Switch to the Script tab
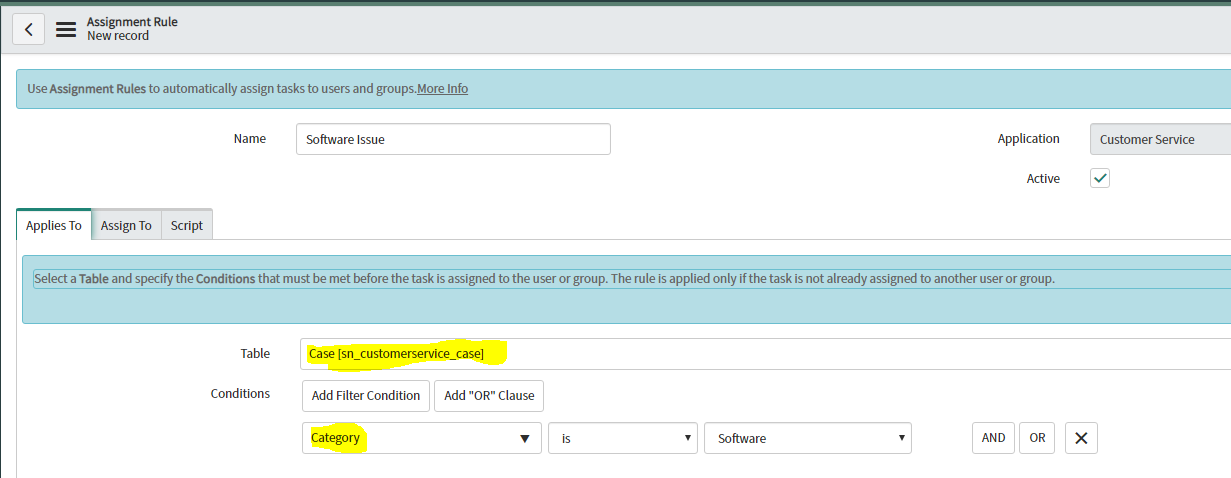 (x=187, y=225)
